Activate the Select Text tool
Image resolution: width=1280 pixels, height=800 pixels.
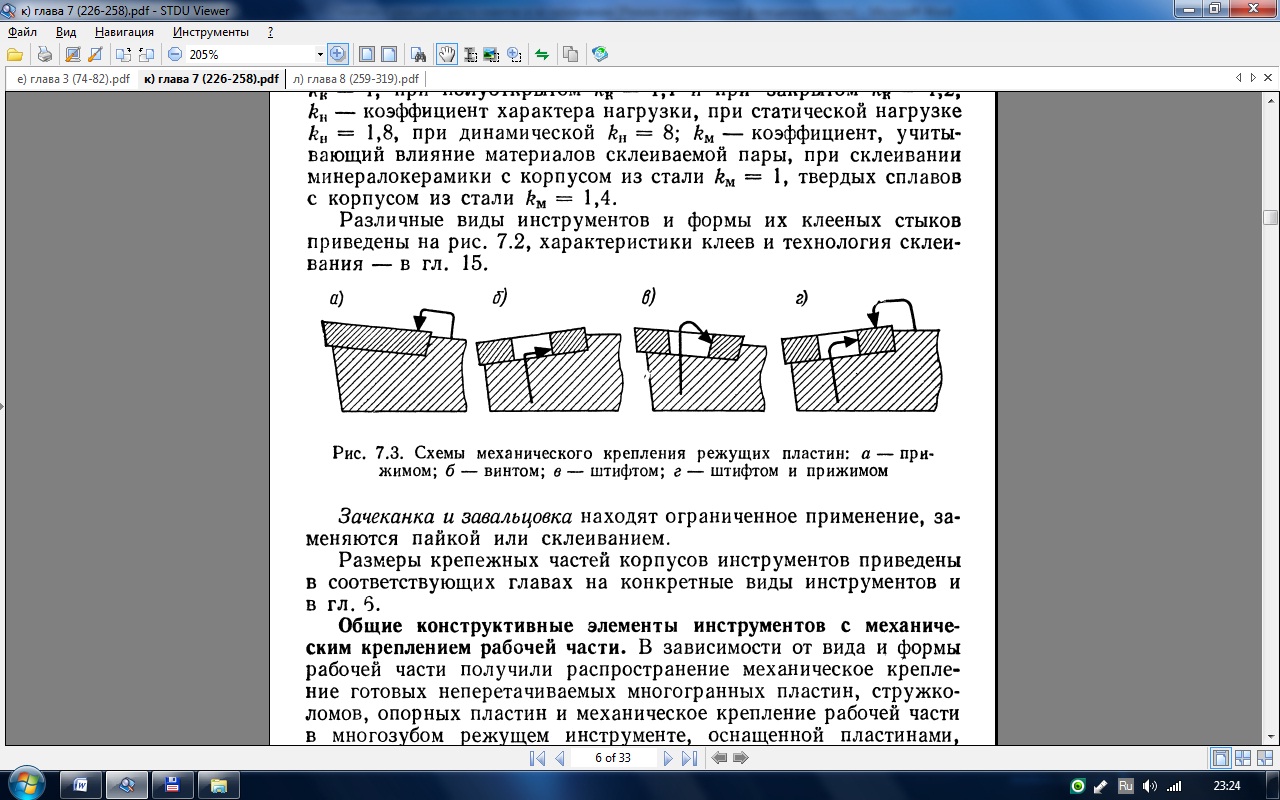(469, 54)
